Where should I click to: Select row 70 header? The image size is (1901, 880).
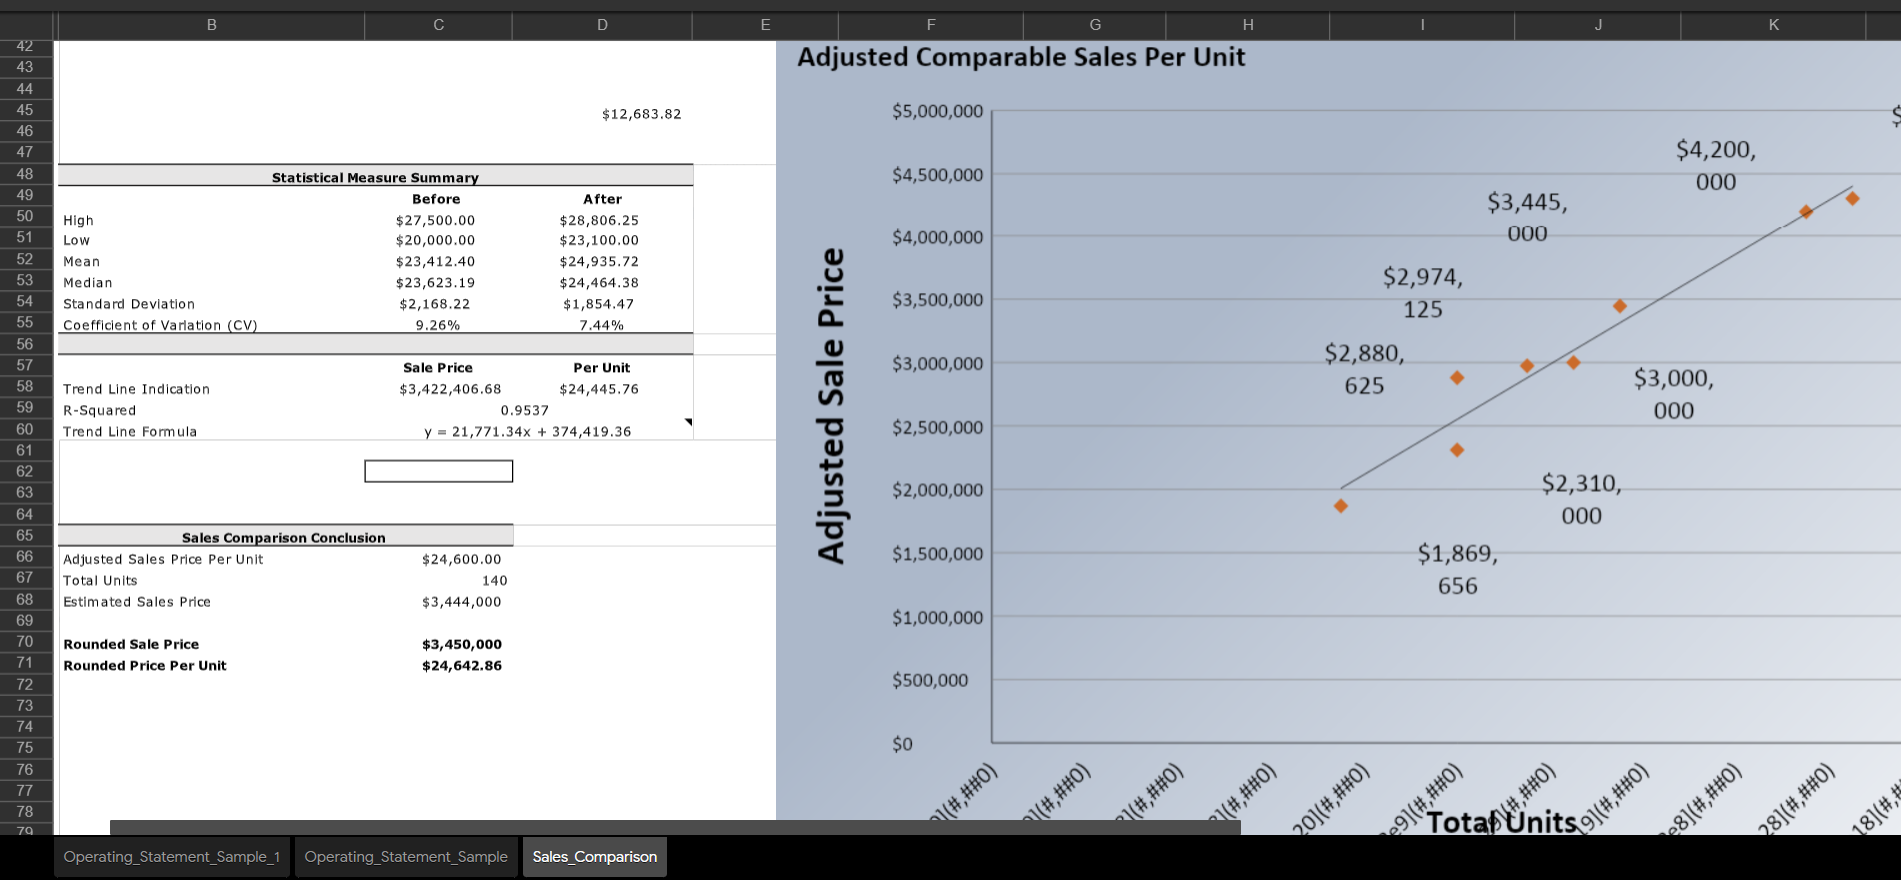25,641
